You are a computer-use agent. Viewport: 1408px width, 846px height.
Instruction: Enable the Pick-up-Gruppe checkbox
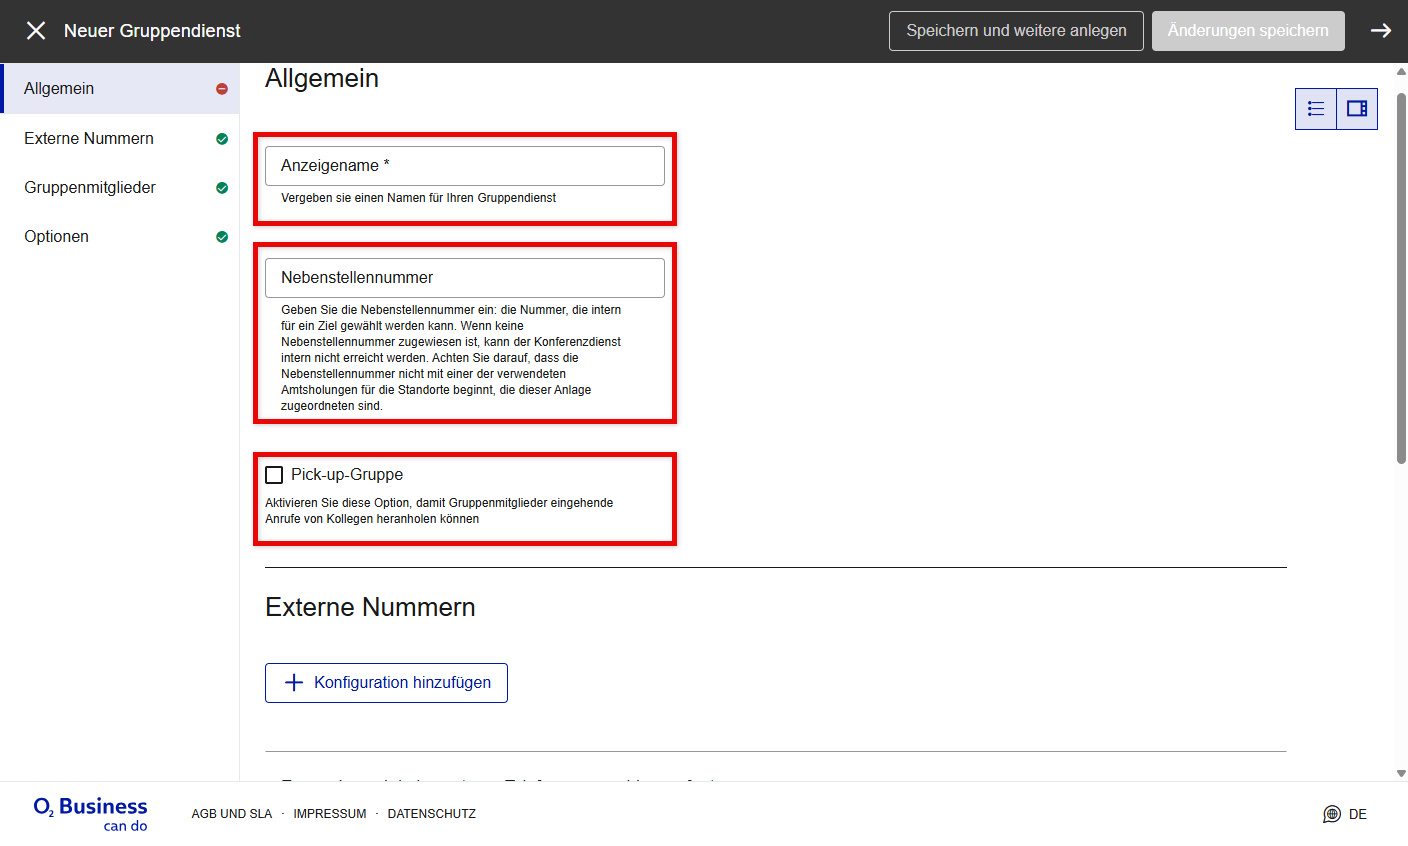[275, 475]
